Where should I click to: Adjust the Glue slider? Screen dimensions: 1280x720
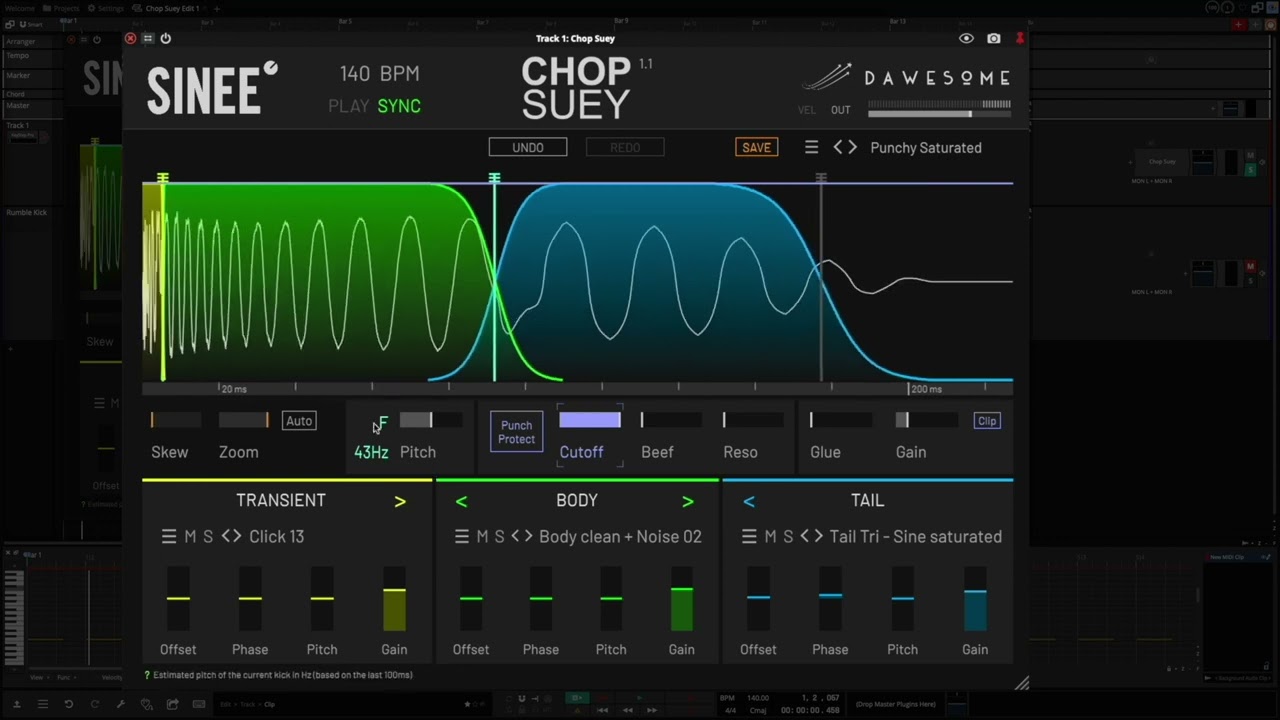pos(840,420)
